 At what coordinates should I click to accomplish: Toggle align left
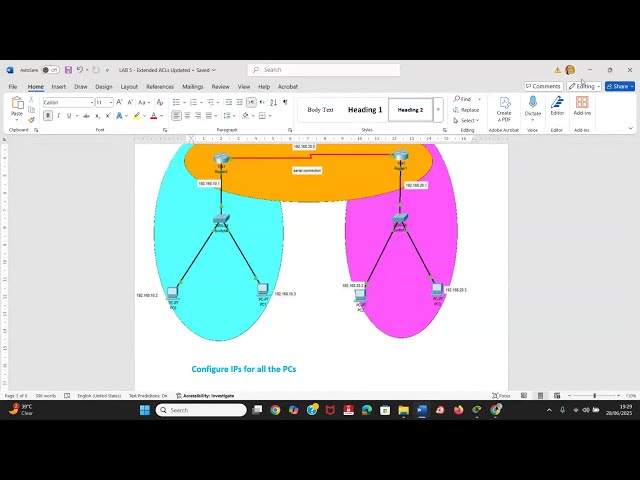tap(176, 116)
